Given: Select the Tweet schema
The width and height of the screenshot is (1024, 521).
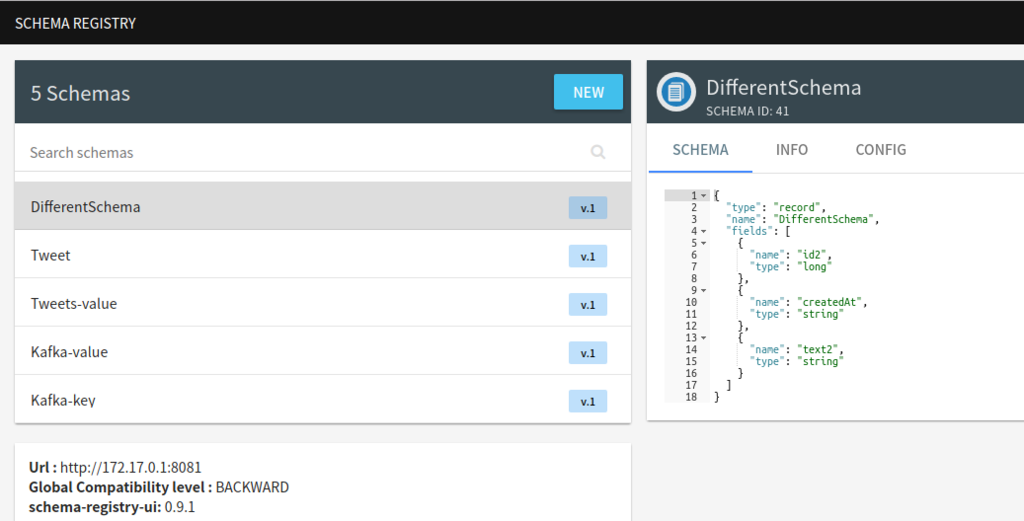Looking at the screenshot, I should click(323, 255).
